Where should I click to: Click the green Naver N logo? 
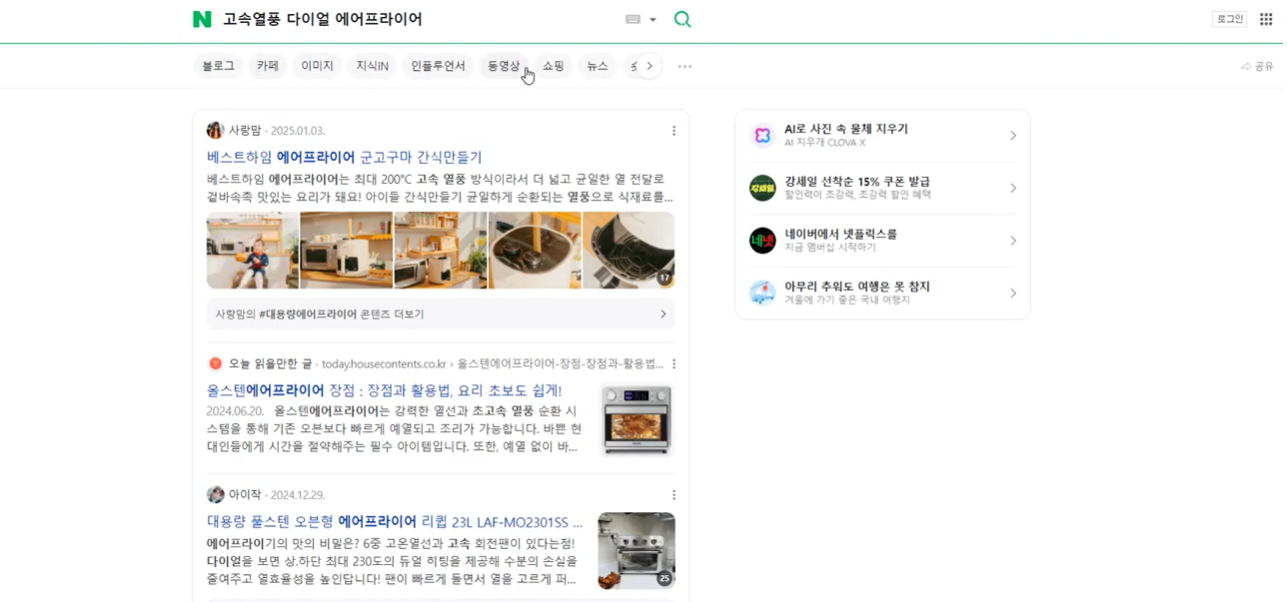pyautogui.click(x=202, y=19)
